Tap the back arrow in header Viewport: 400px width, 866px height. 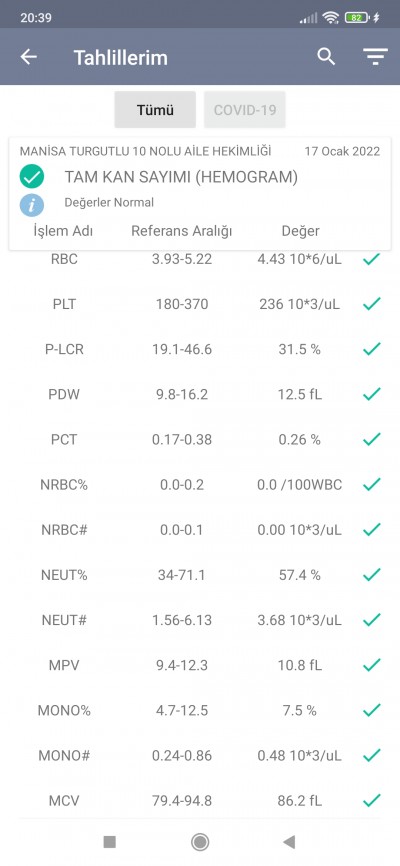click(29, 57)
